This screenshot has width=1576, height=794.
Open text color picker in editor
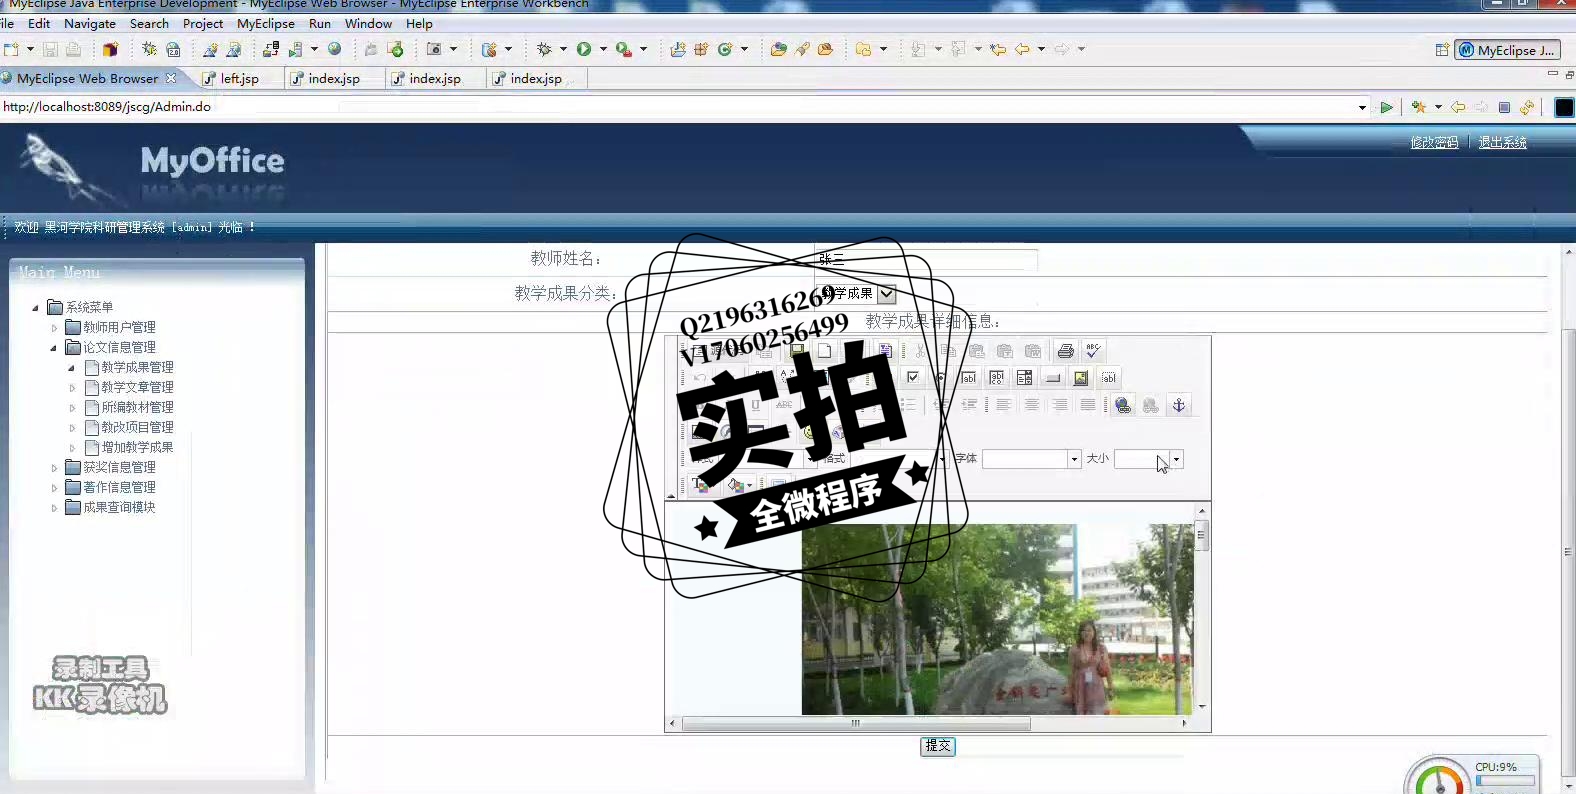point(703,485)
